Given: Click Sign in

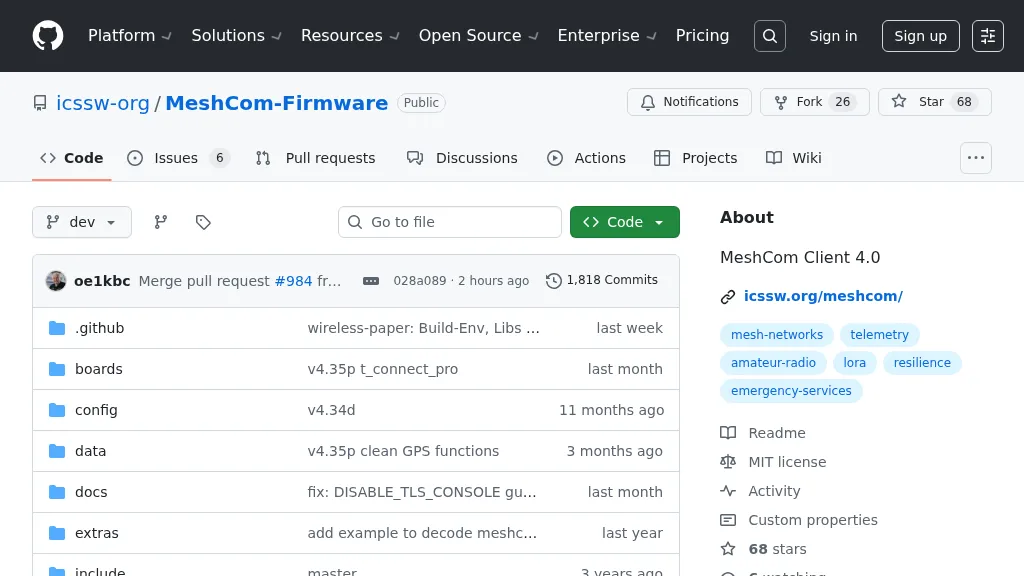Looking at the screenshot, I should [x=833, y=36].
